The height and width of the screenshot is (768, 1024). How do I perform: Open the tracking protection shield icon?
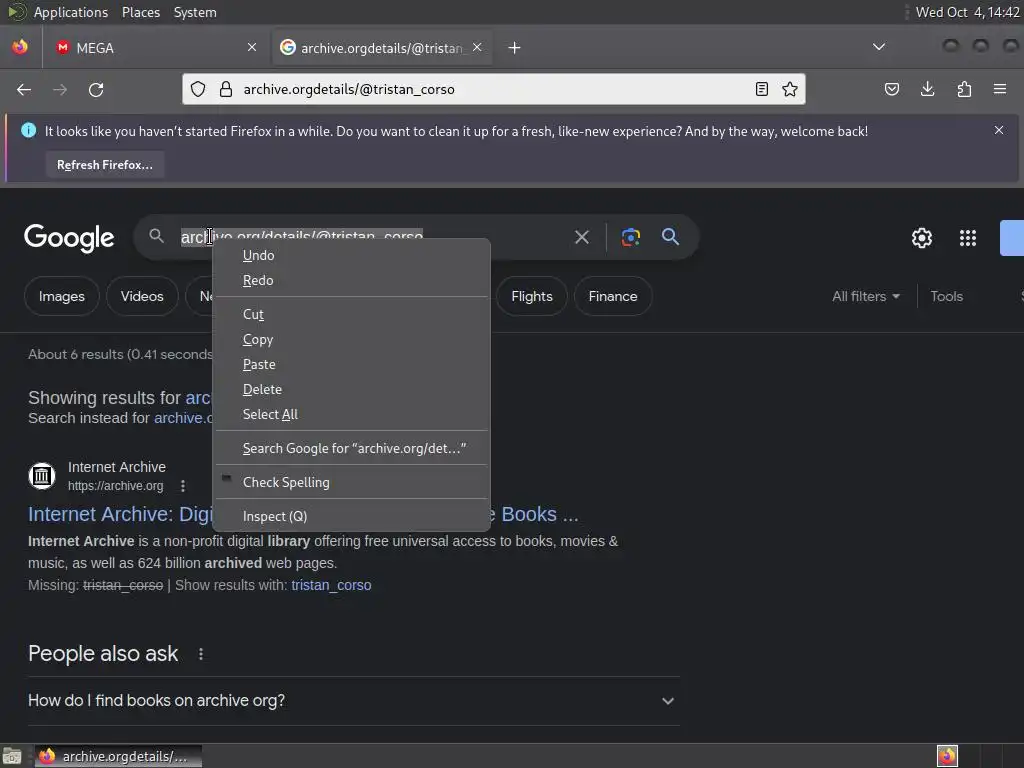[x=198, y=89]
